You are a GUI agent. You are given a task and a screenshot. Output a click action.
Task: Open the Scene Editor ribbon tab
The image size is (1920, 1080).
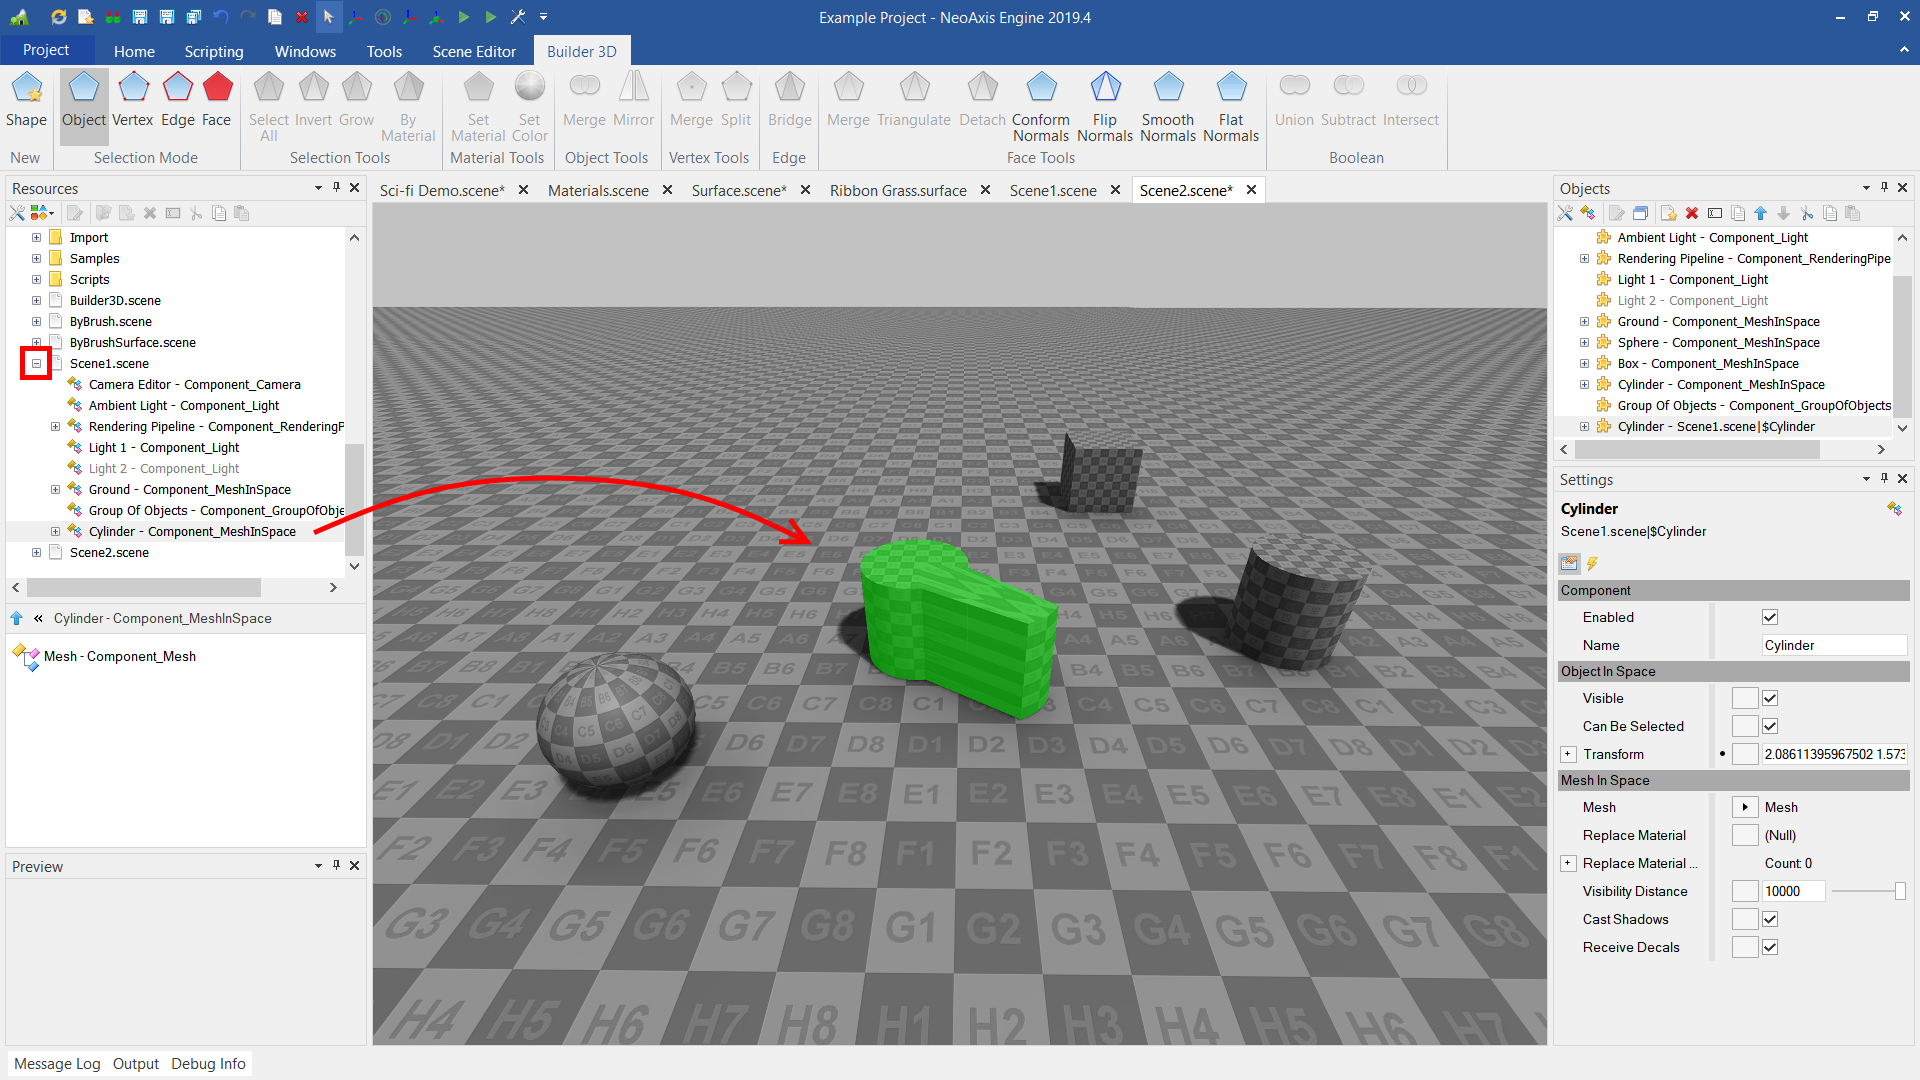(x=474, y=51)
